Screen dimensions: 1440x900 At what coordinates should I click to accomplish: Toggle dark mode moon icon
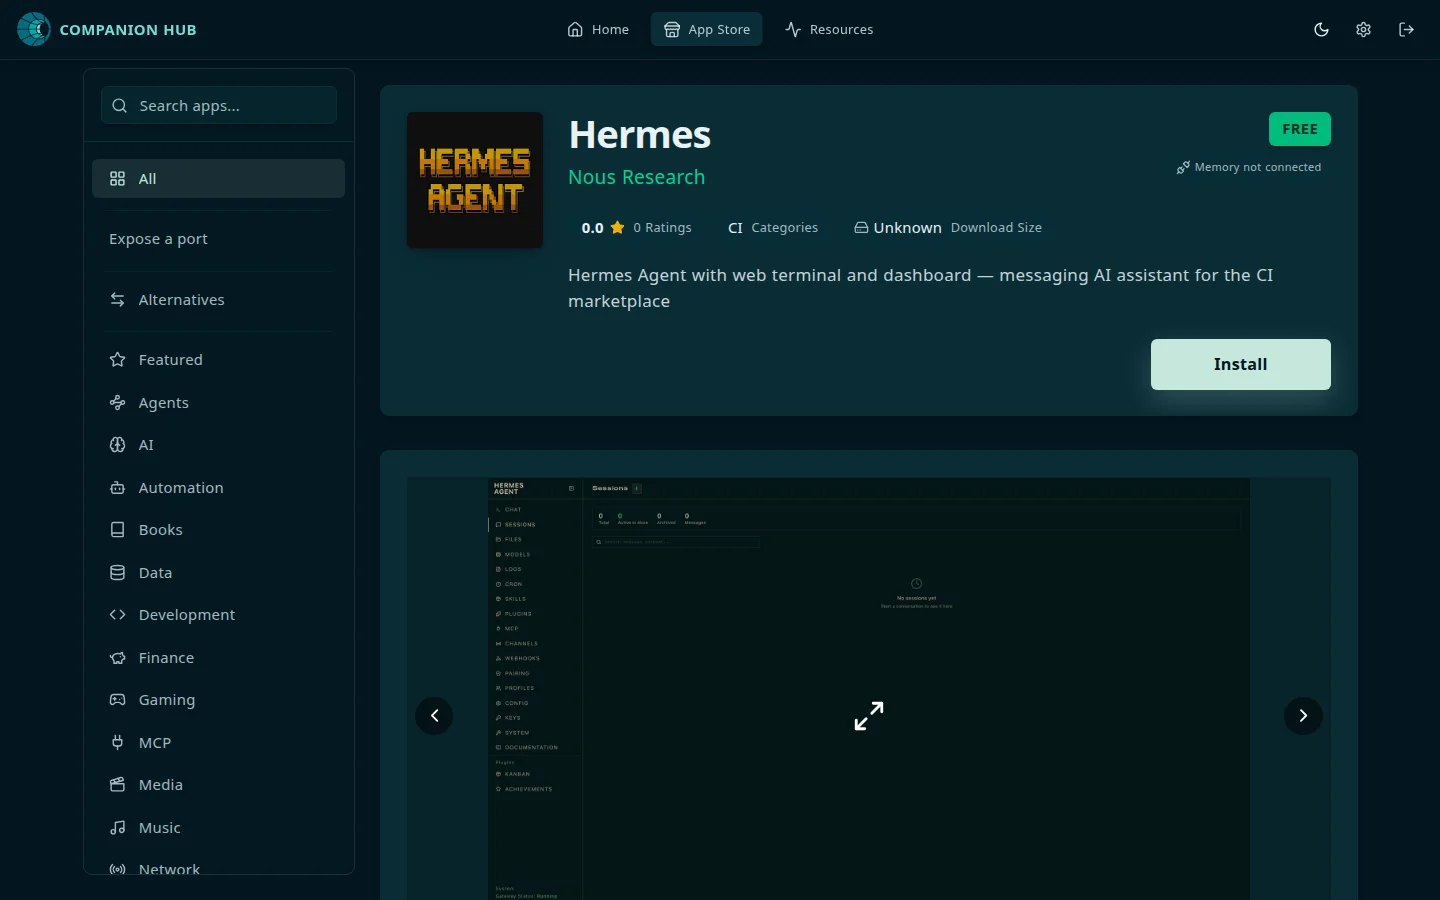[1321, 29]
